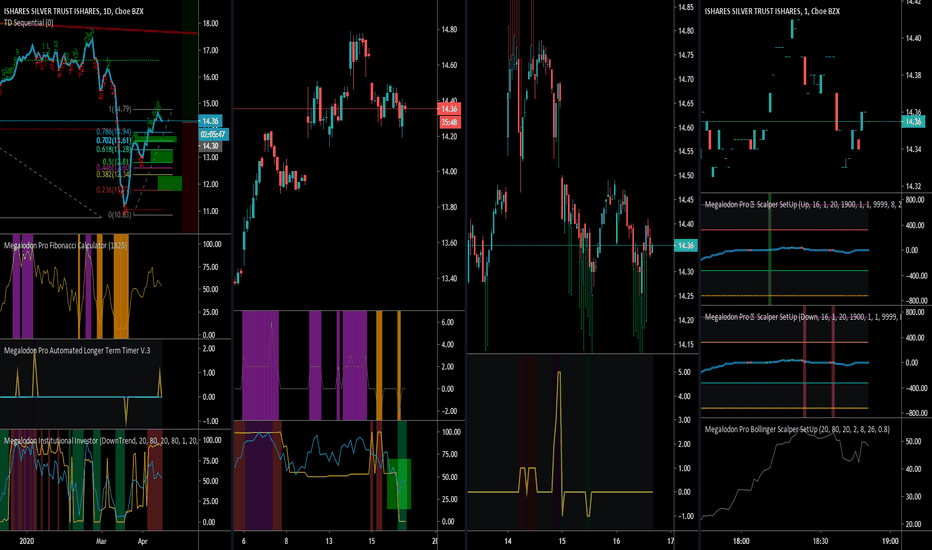Click the 18:30 label on the time axis
Image resolution: width=932 pixels, height=550 pixels.
(820, 541)
